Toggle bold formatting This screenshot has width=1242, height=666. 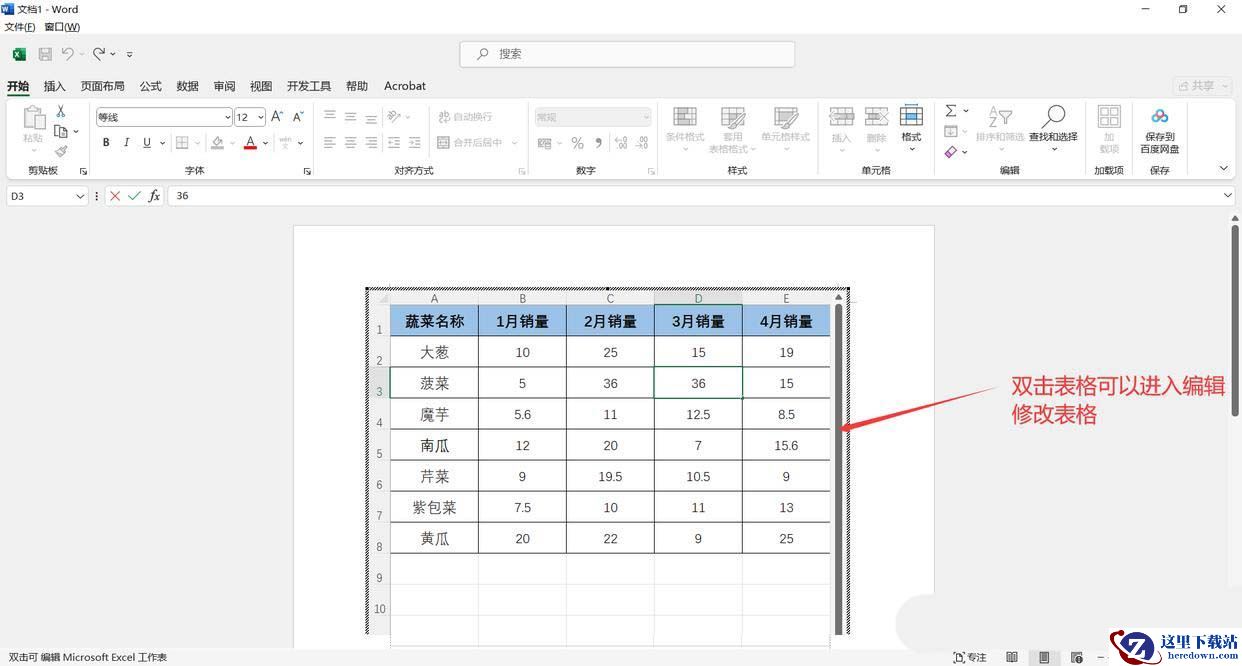[106, 143]
